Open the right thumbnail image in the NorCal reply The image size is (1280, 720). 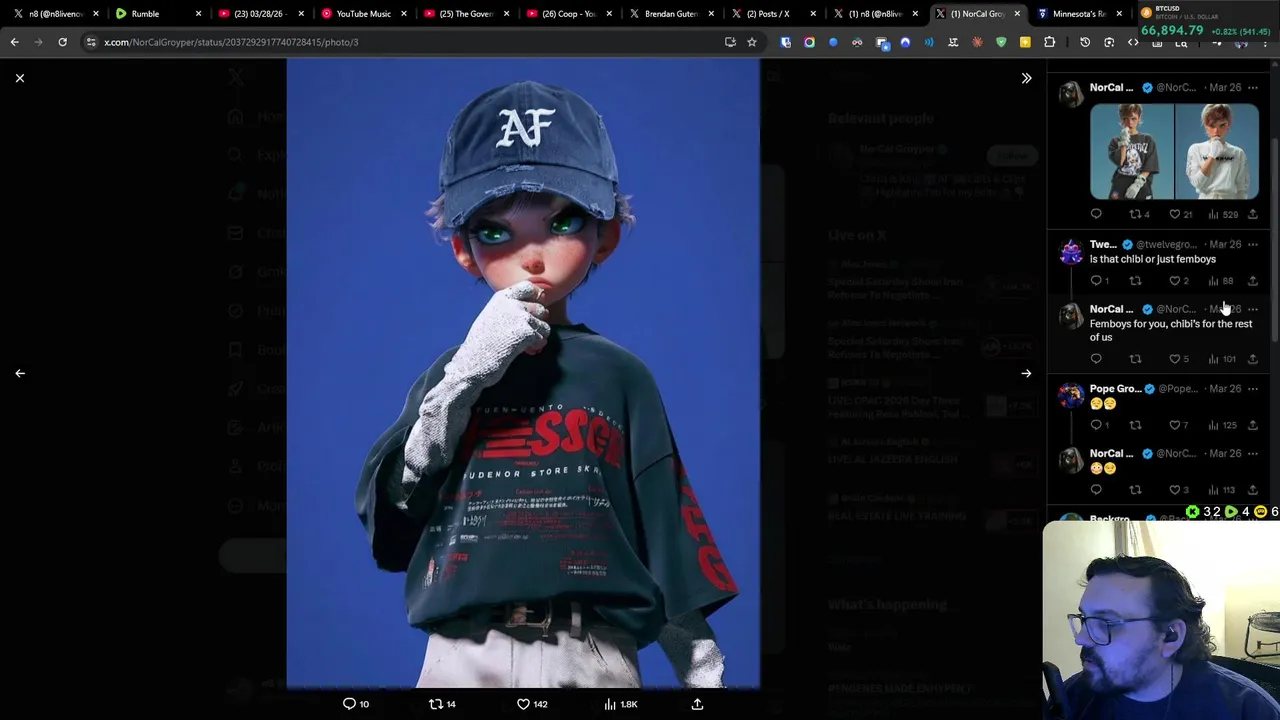(1217, 152)
